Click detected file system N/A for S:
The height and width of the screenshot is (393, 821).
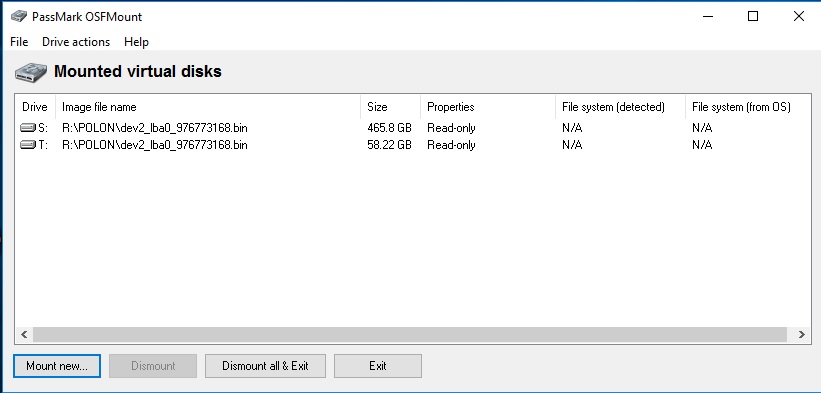point(572,128)
